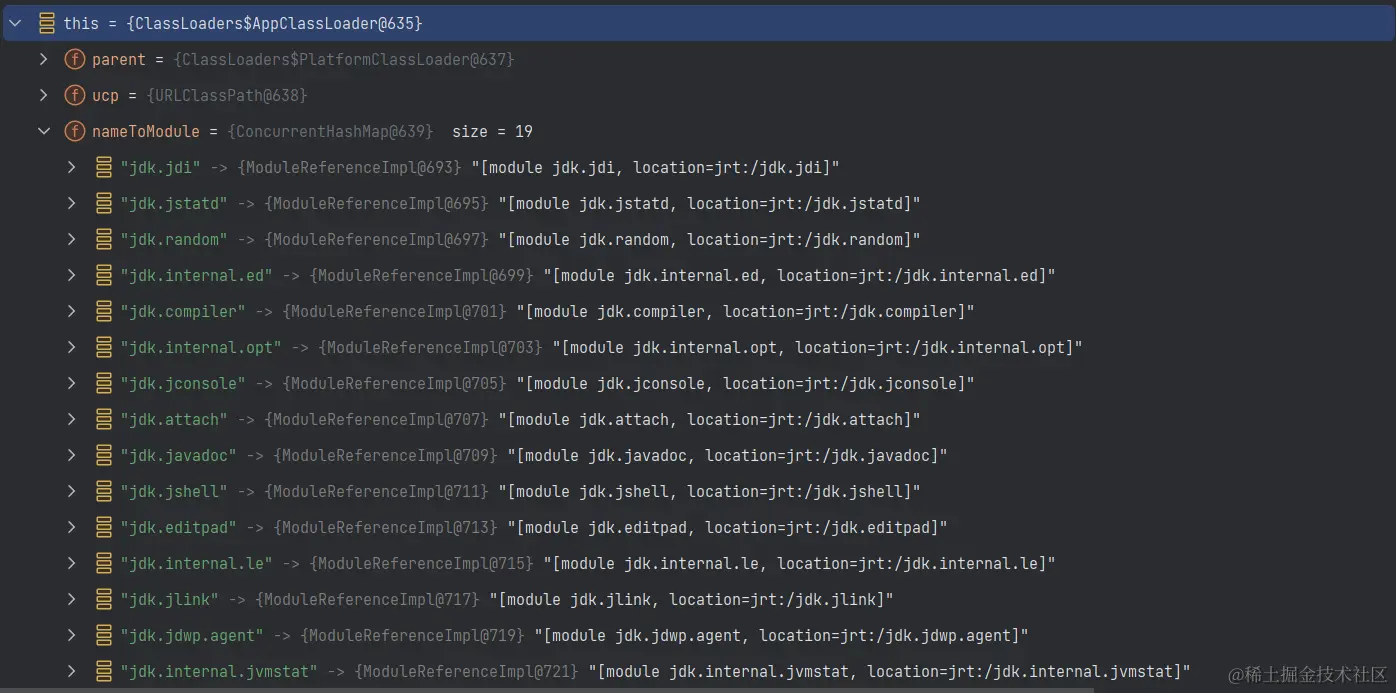The image size is (1396, 693).
Task: Click the object icon beside 'this'
Action: pos(45,22)
